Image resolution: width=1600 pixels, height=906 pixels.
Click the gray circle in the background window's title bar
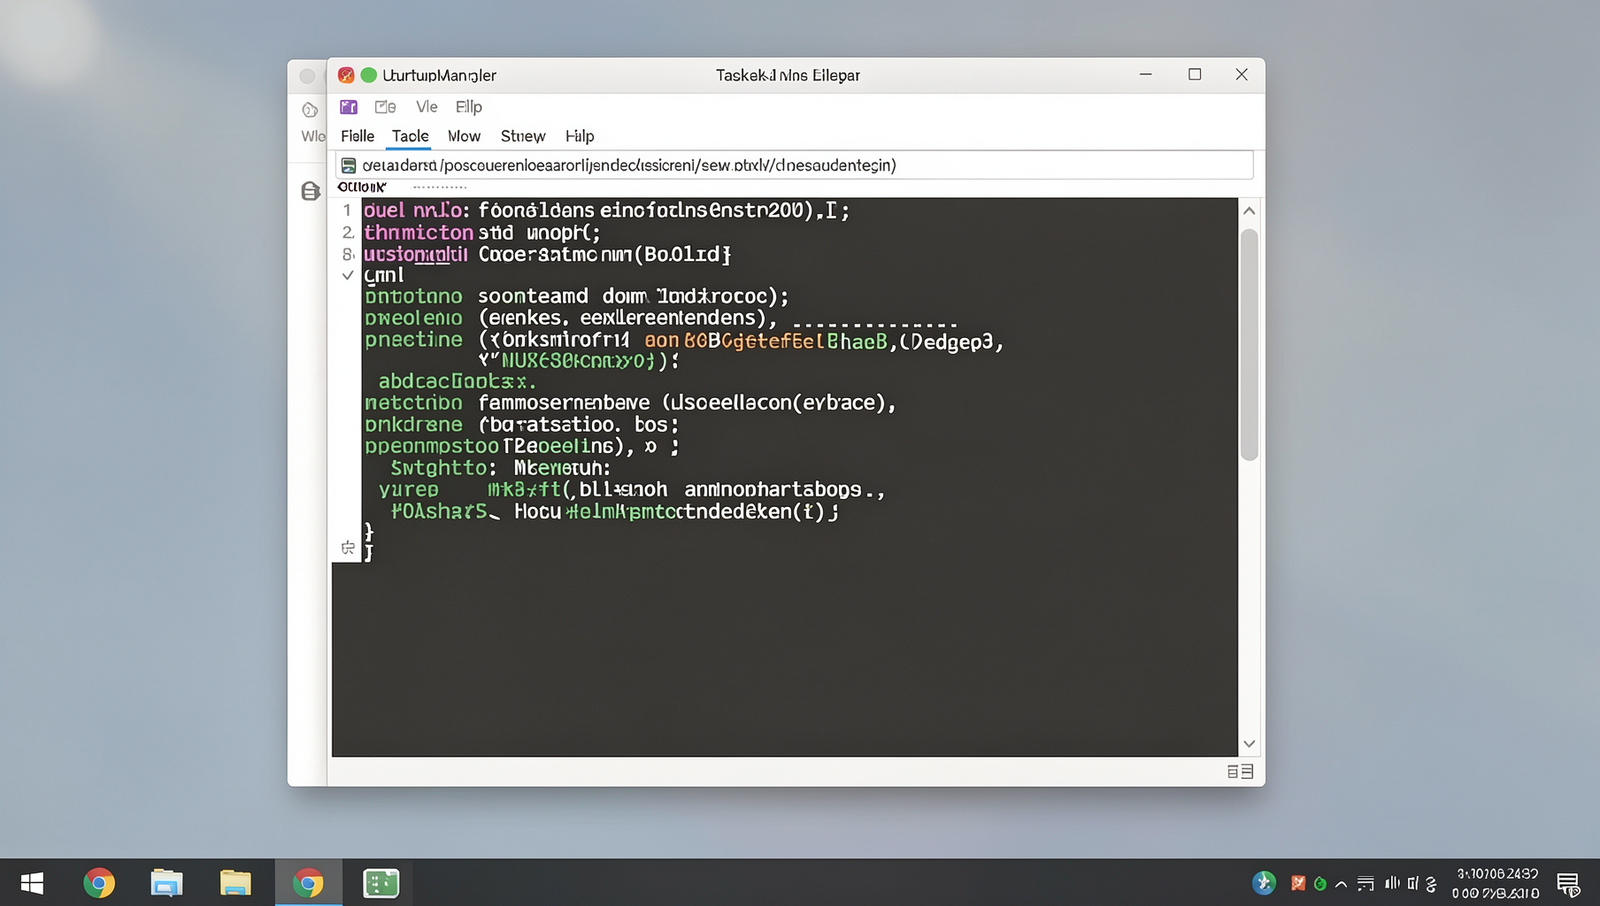tap(307, 76)
